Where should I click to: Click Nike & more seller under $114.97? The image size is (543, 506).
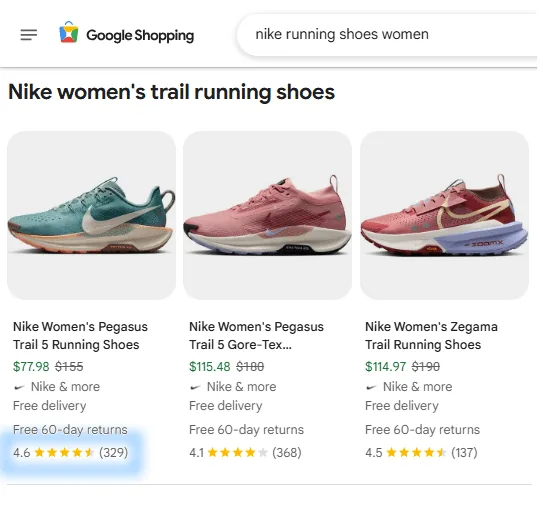418,387
